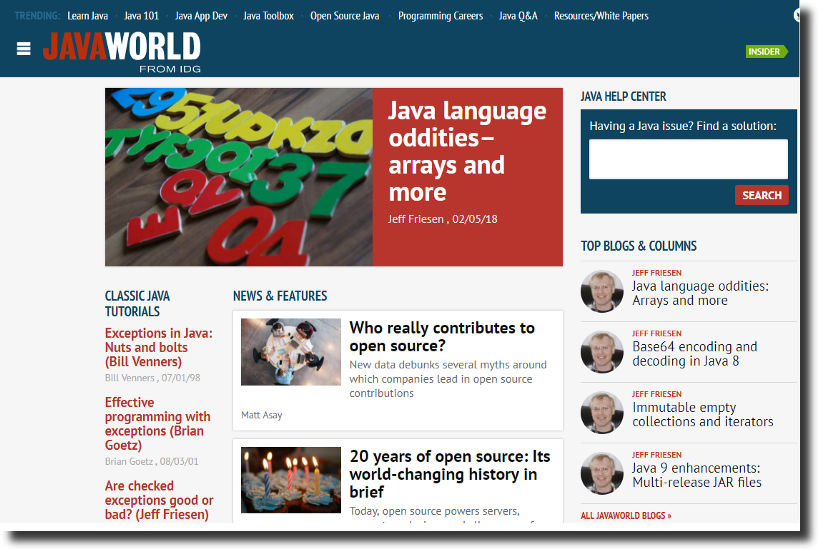
Task: Open 20 years of open source article
Action: [x=450, y=474]
